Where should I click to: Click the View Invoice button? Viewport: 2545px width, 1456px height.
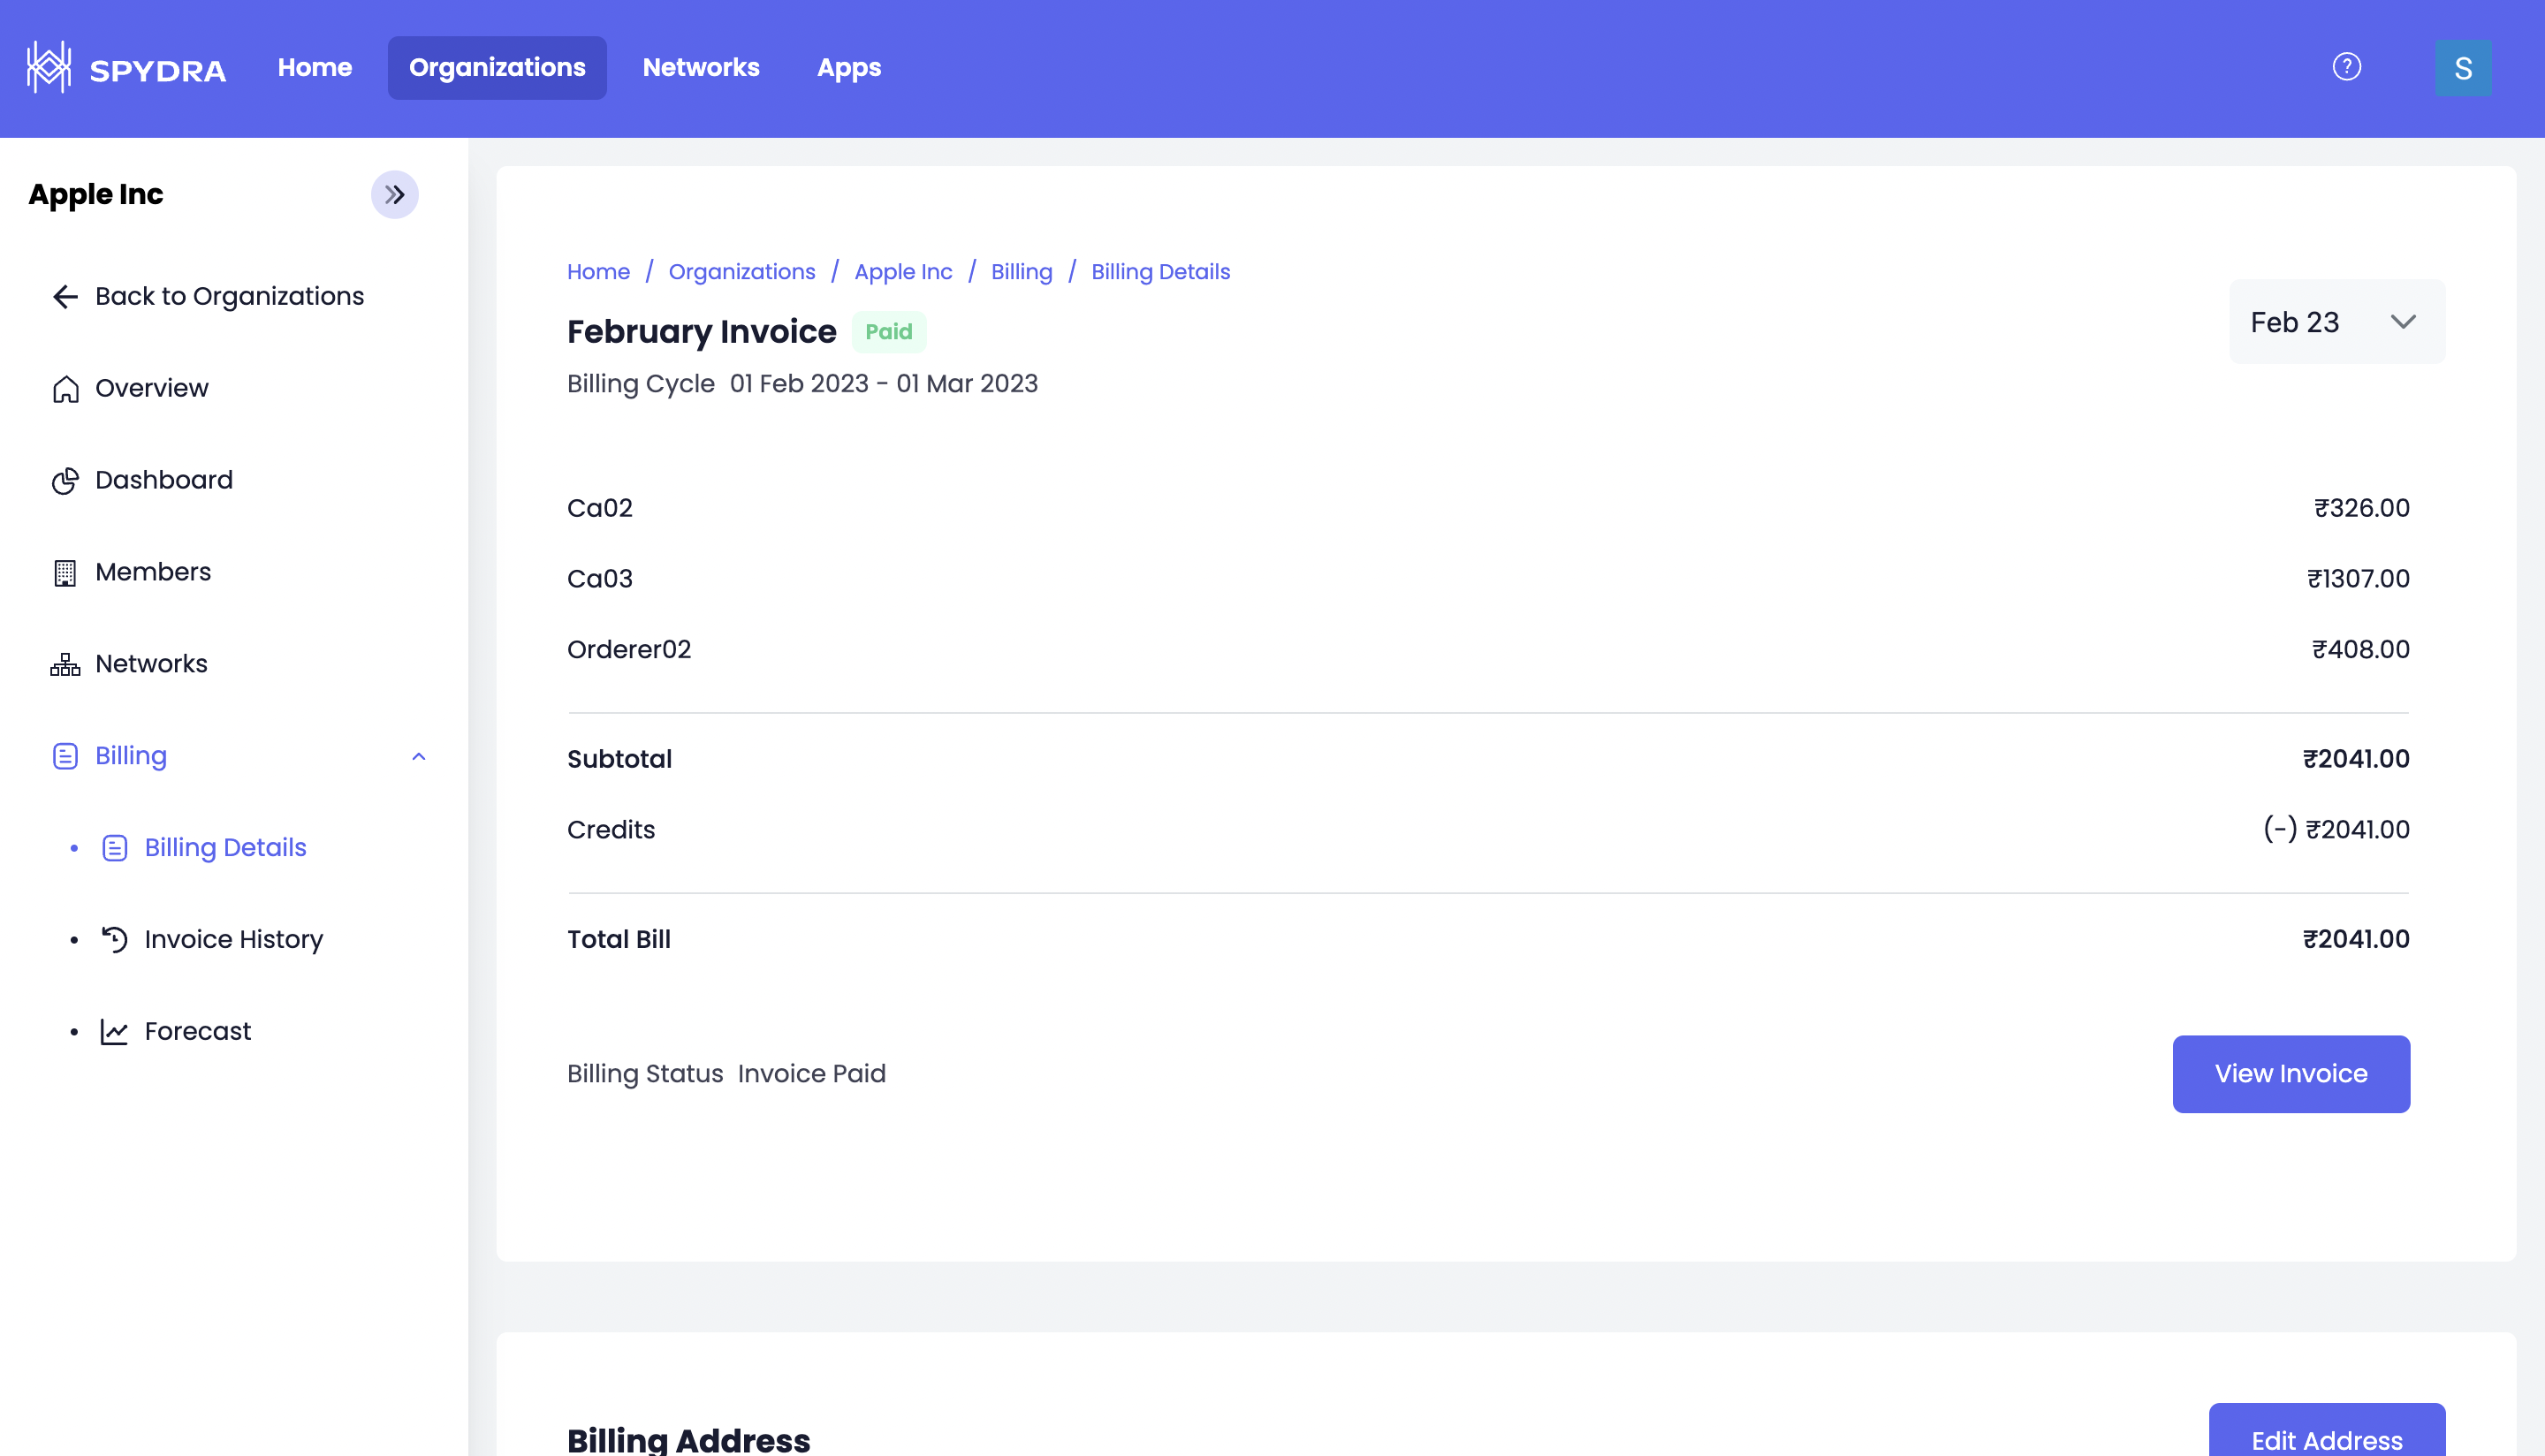click(2290, 1074)
